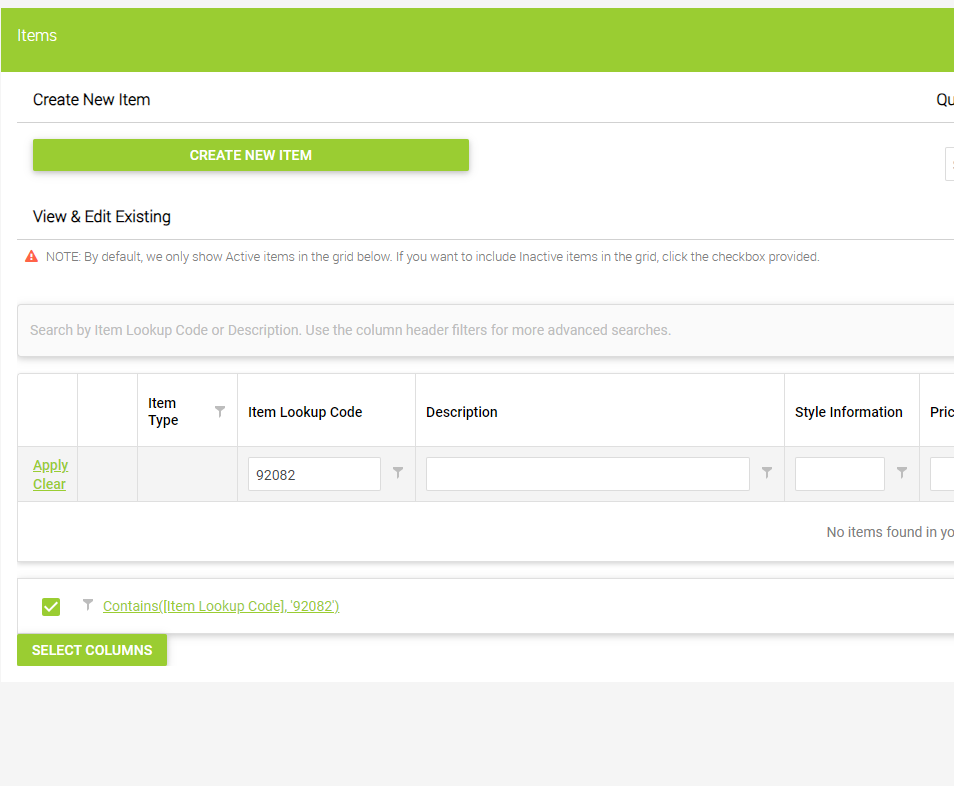Click the 'No items found' grid message

point(890,532)
